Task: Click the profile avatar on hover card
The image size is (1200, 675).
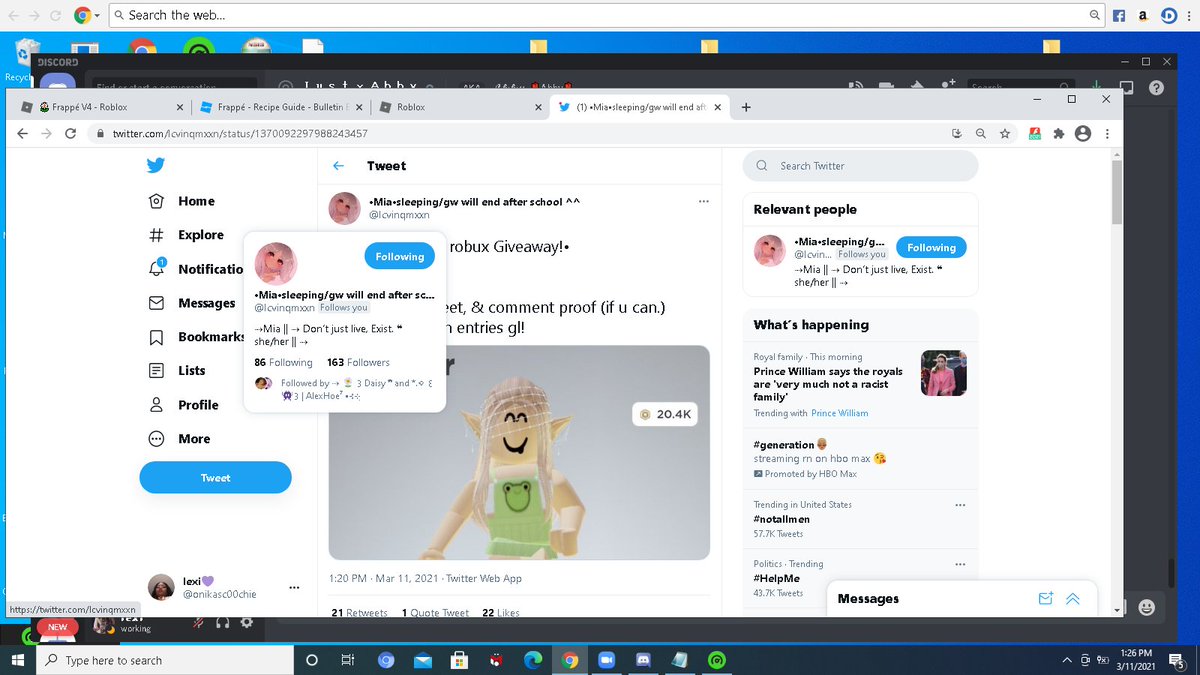Action: 276,264
